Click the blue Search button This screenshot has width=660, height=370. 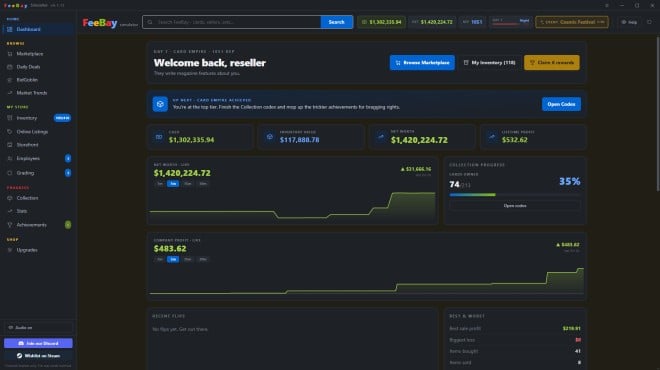[336, 22]
